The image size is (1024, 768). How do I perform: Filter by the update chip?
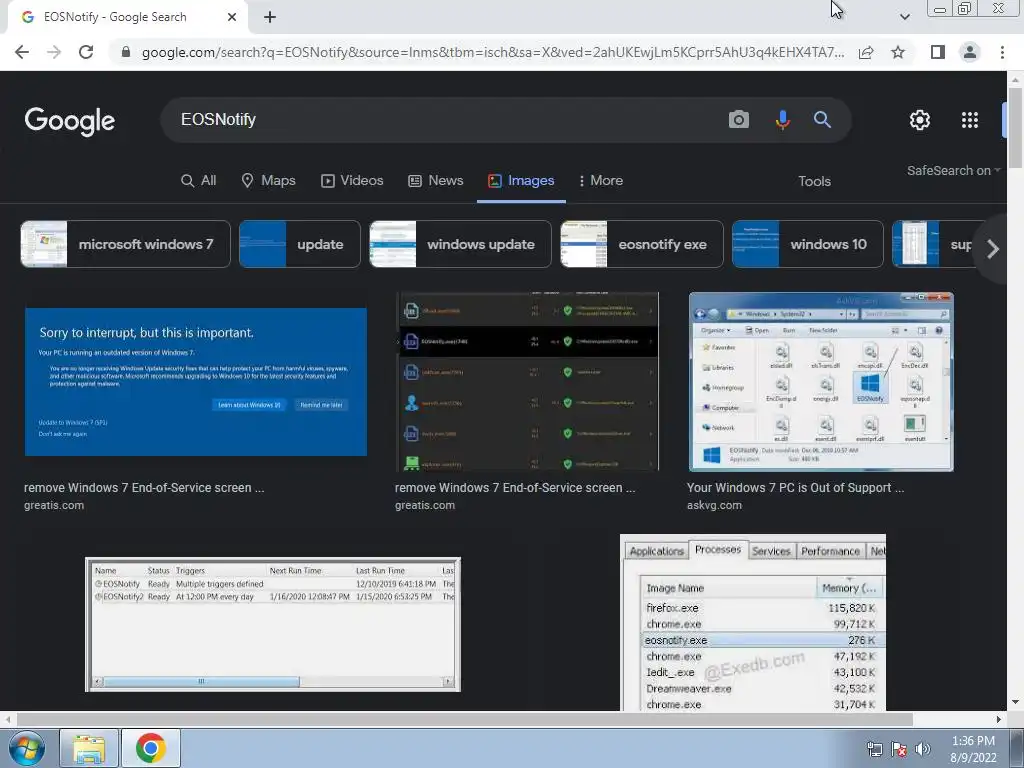coord(300,244)
